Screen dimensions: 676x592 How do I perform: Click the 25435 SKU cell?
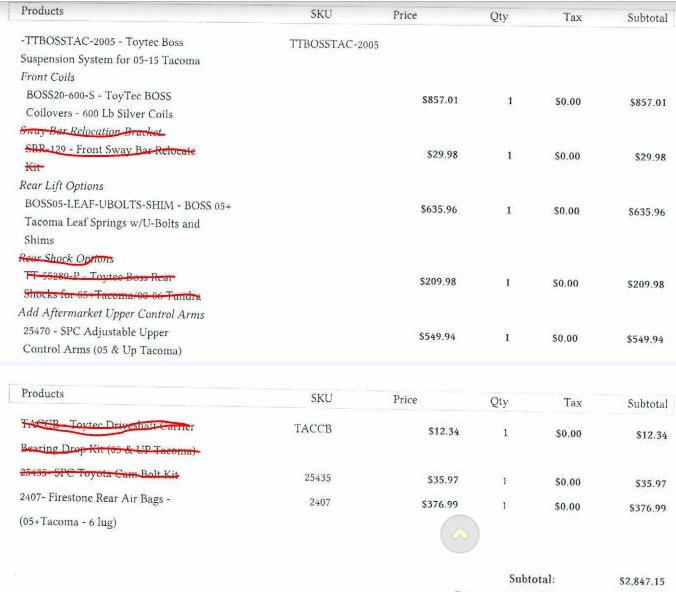pyautogui.click(x=318, y=477)
